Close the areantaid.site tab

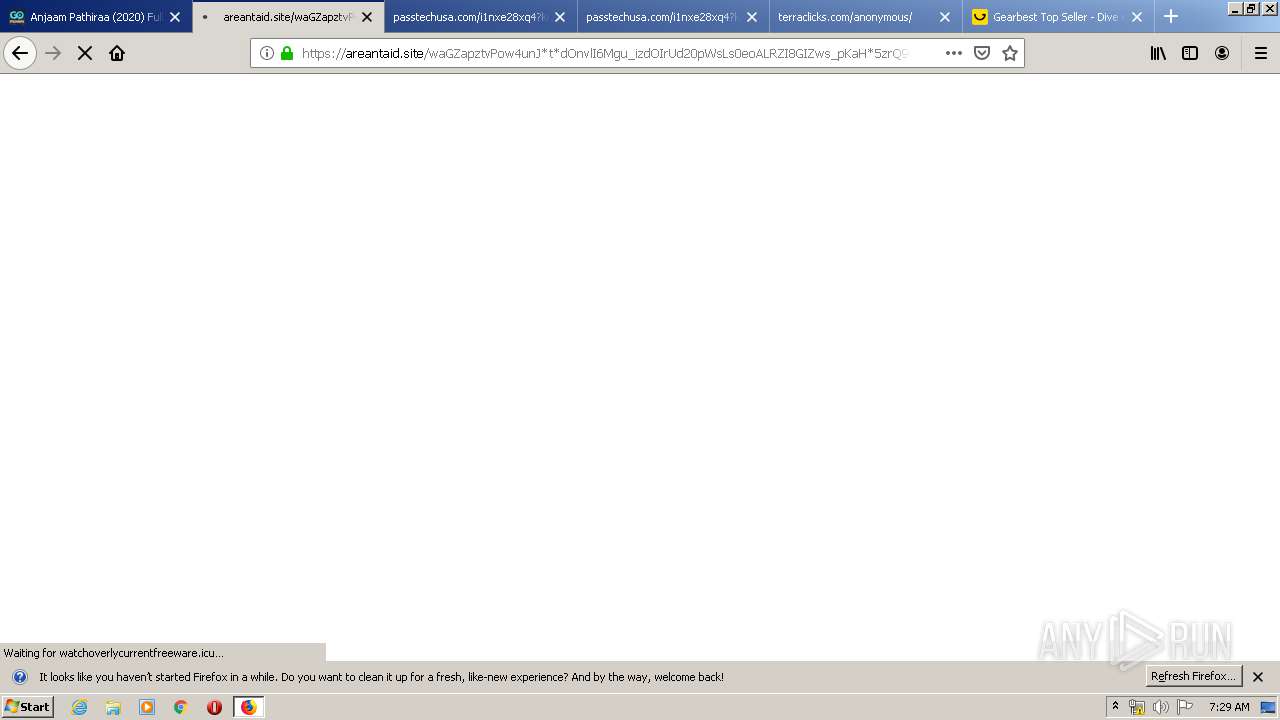coord(367,17)
